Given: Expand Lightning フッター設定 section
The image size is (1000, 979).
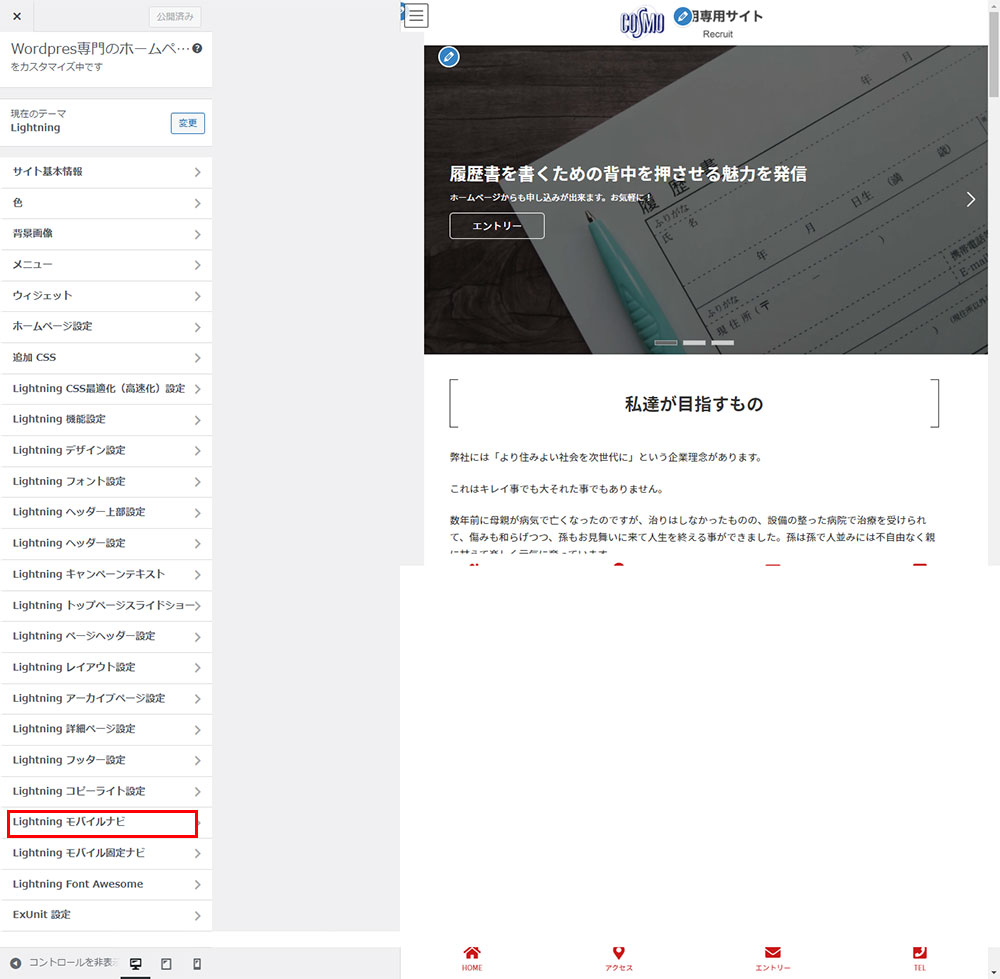Looking at the screenshot, I should [106, 760].
